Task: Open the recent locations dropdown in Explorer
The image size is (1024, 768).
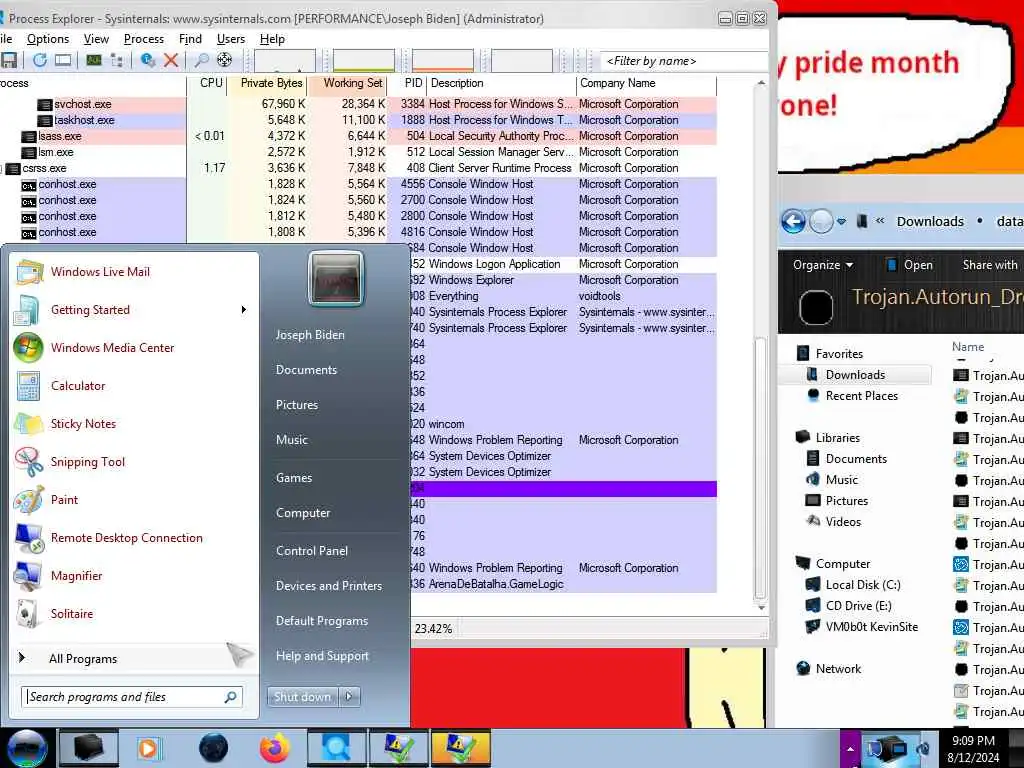Action: (842, 222)
